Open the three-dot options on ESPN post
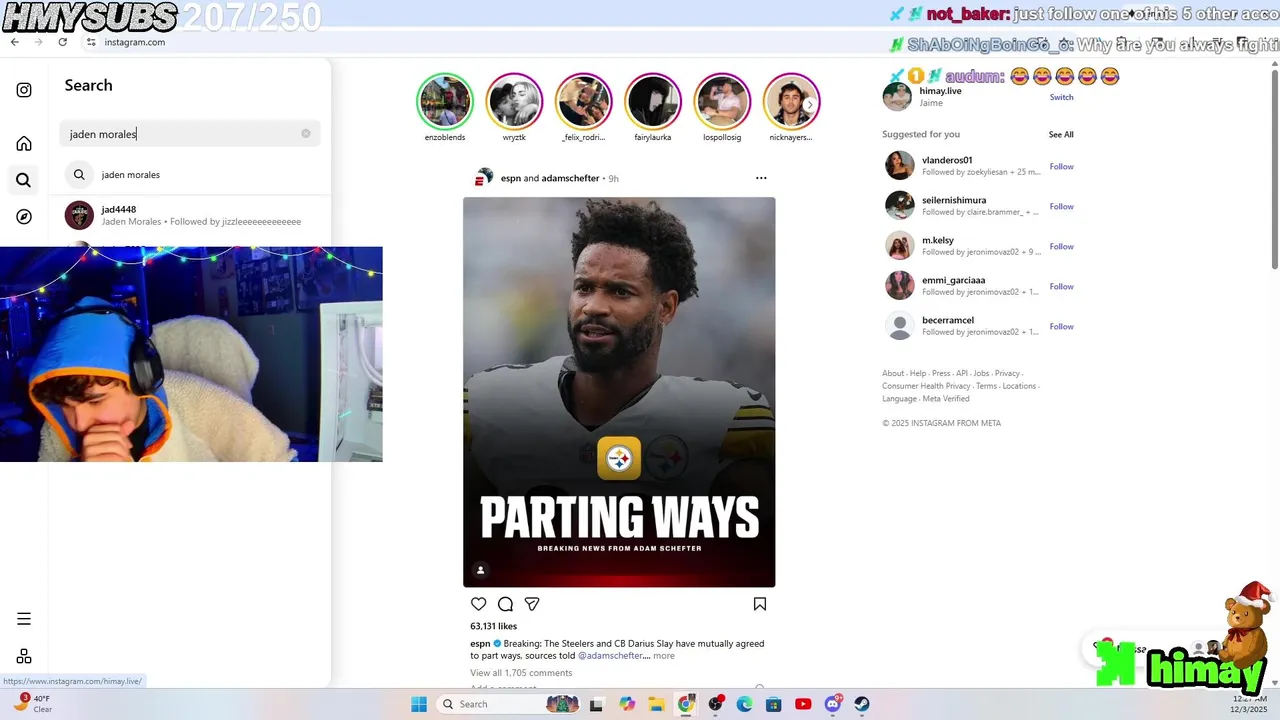 [761, 178]
